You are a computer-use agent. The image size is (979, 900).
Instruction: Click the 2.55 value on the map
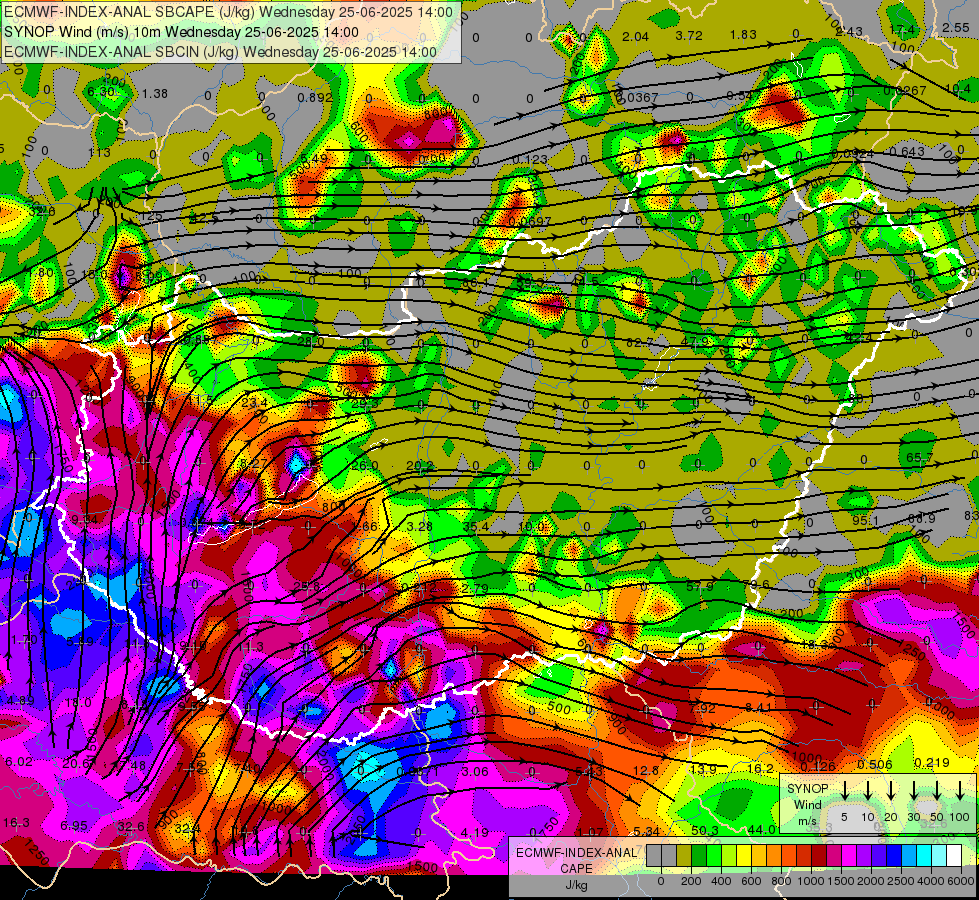(956, 27)
